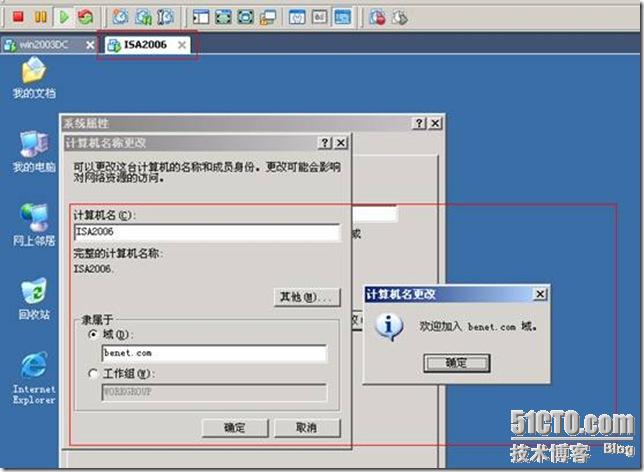Open Network Neighborhood desktop icon
644x472 pixels.
pyautogui.click(x=34, y=224)
